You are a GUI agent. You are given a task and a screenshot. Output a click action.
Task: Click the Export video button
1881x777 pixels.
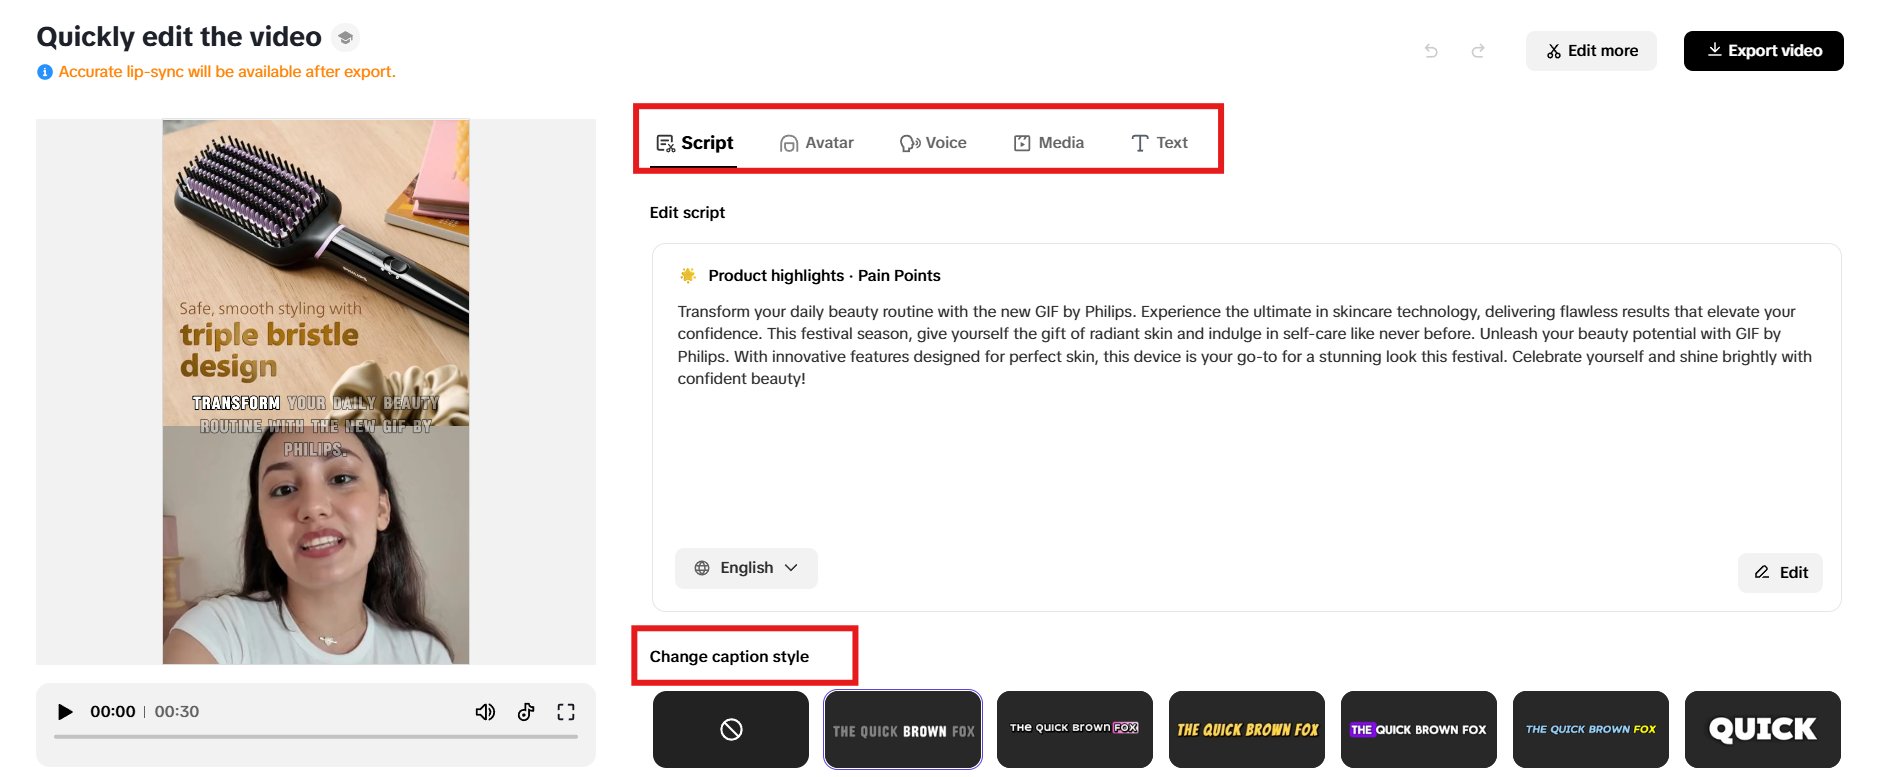1763,51
